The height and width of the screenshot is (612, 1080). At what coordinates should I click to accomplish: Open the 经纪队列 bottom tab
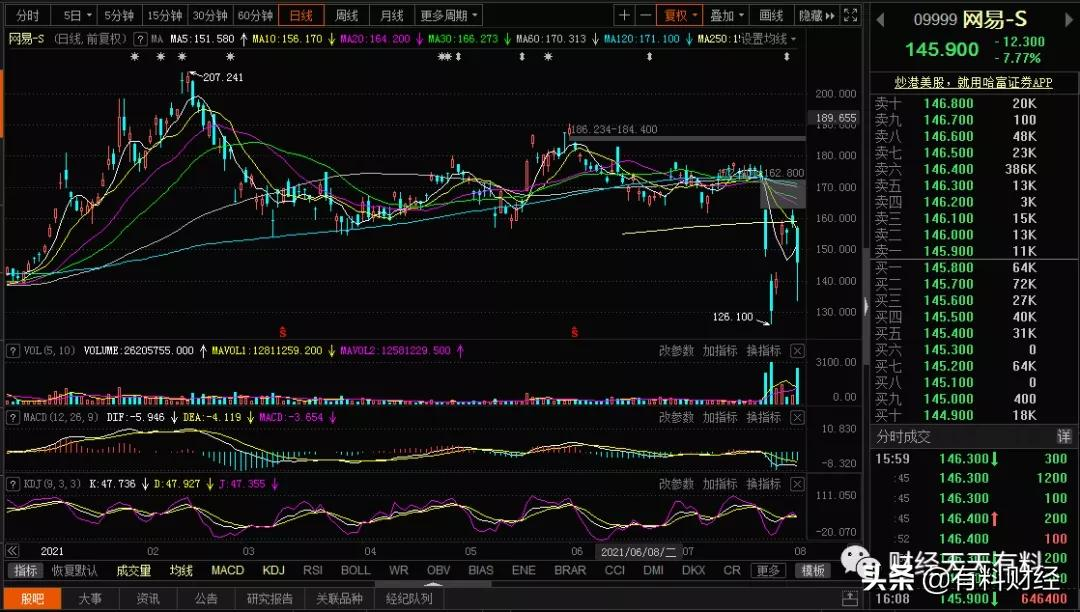(x=409, y=598)
